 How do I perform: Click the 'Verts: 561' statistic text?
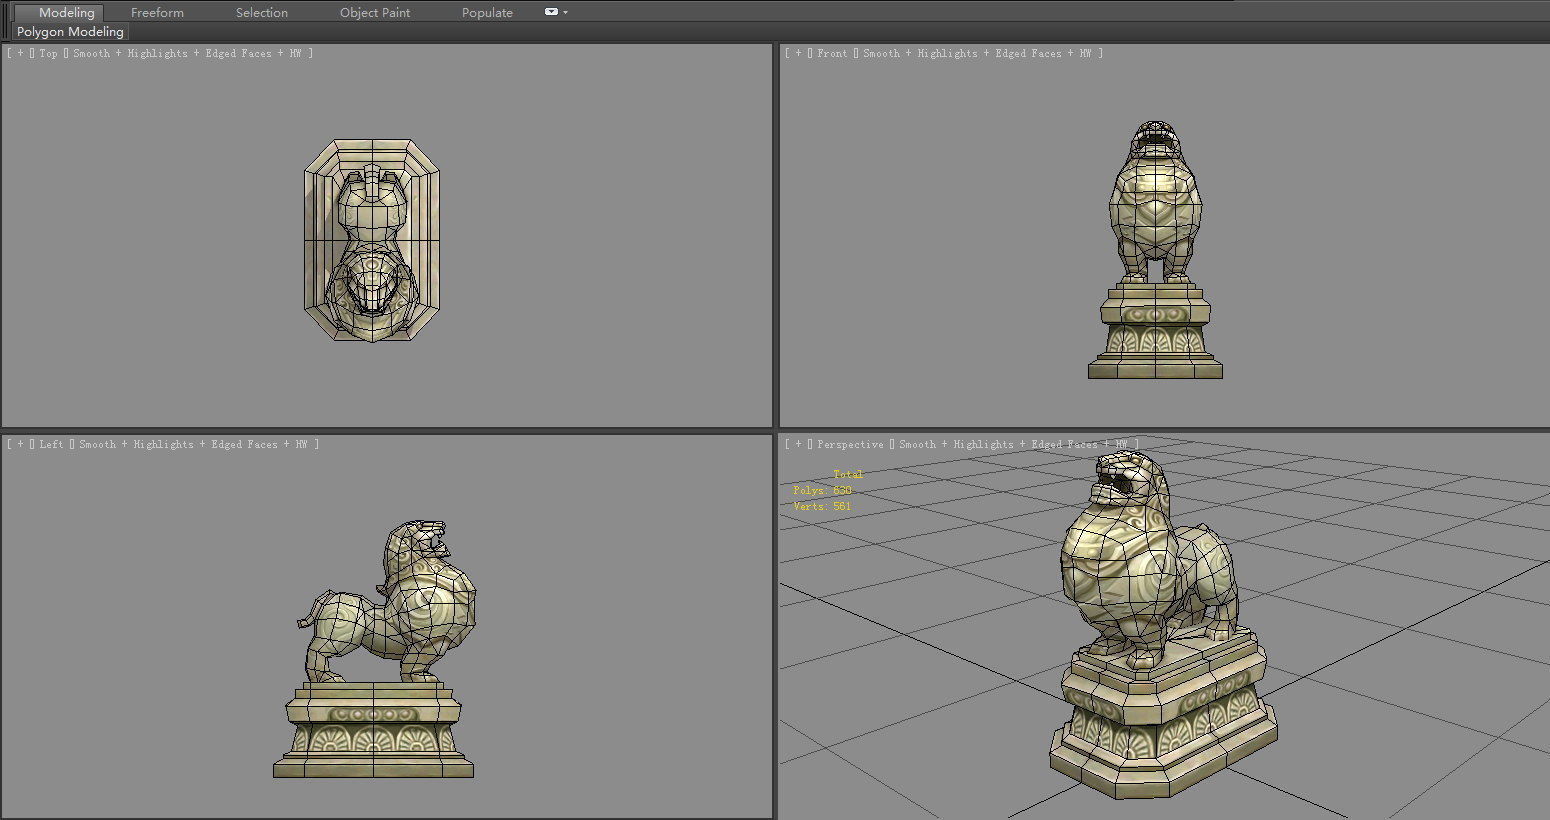click(x=822, y=506)
